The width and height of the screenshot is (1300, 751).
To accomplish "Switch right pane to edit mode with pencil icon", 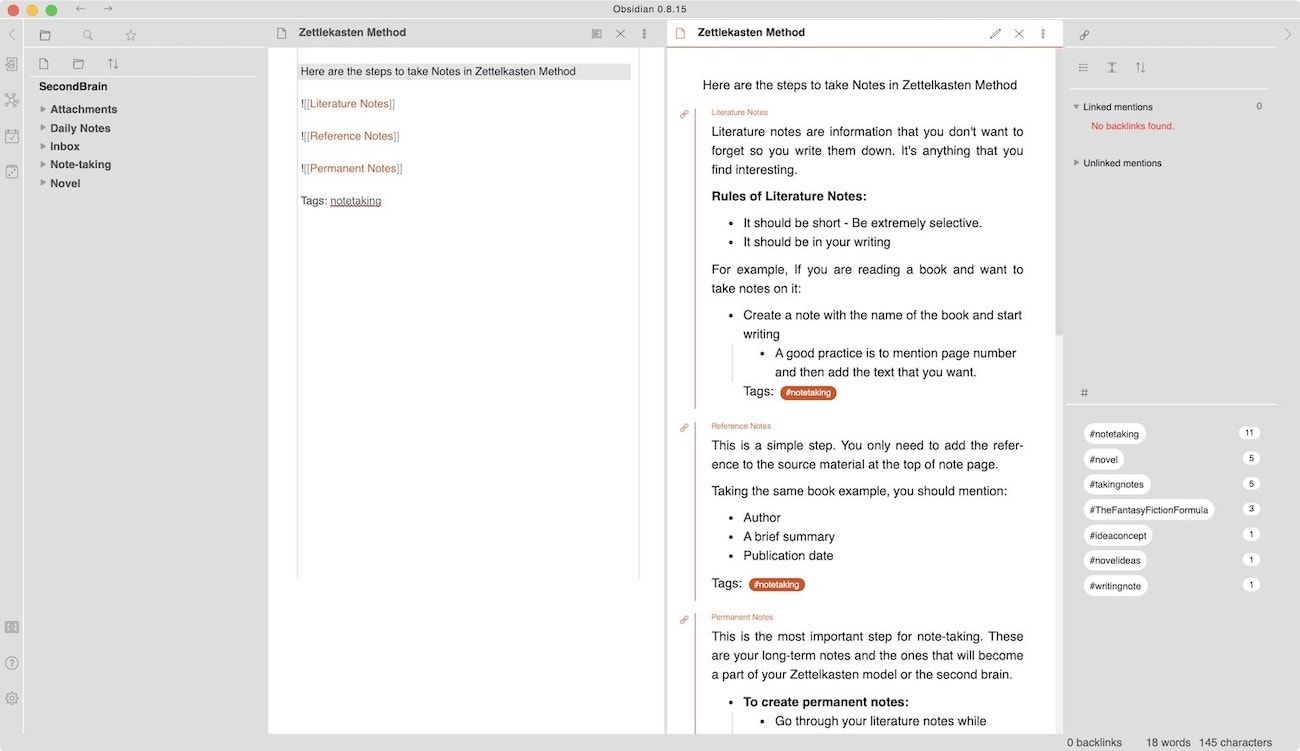I will (x=995, y=33).
